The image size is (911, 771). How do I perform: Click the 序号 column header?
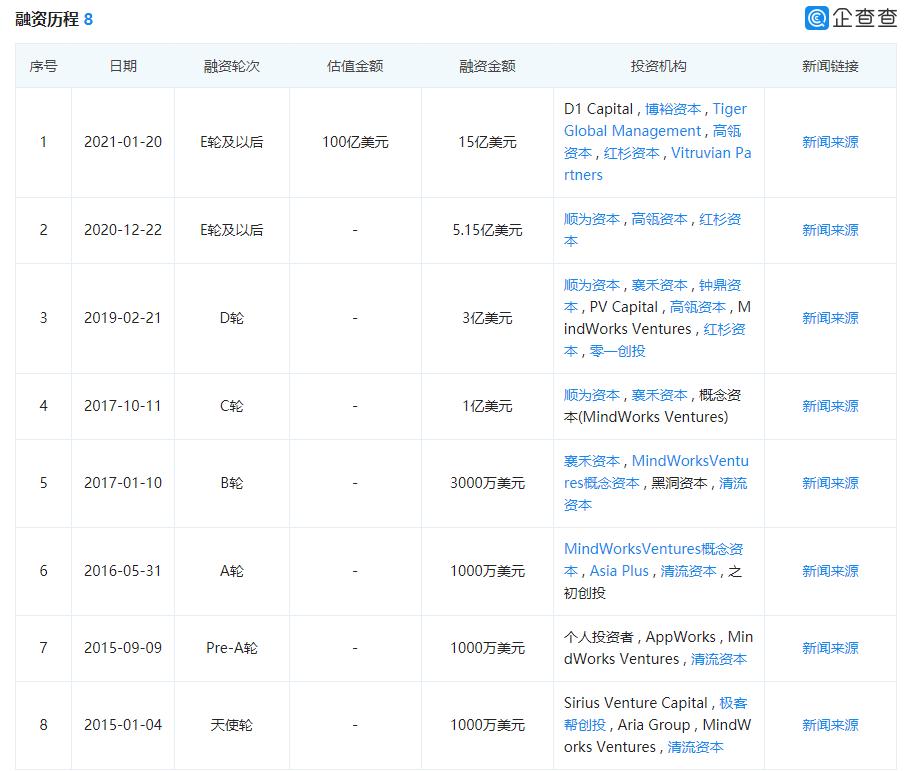click(44, 66)
